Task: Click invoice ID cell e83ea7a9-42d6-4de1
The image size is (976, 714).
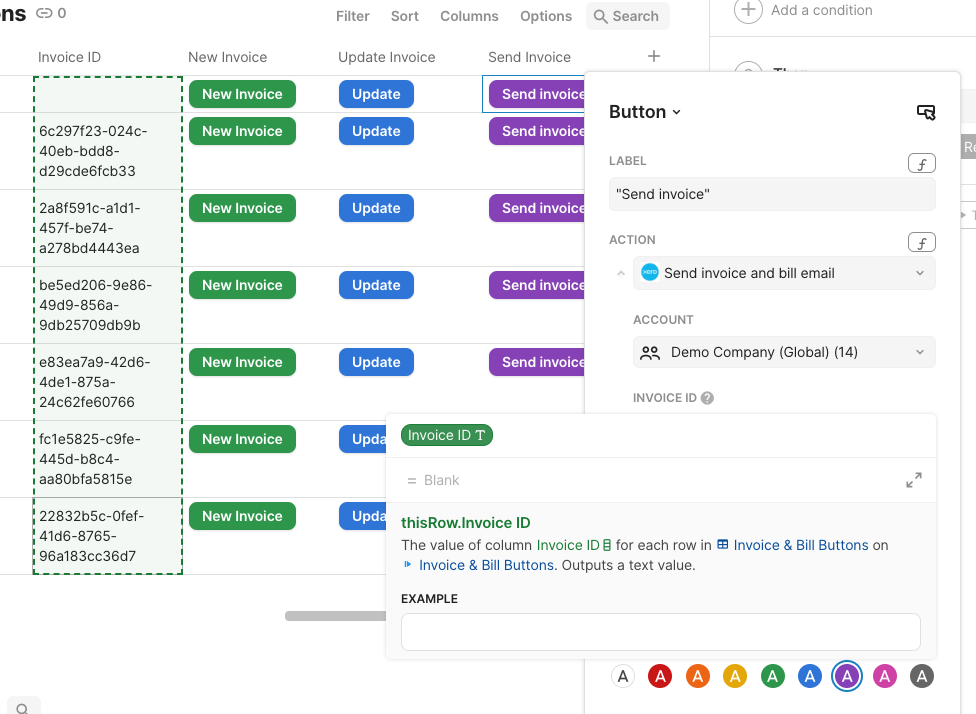Action: tap(107, 382)
